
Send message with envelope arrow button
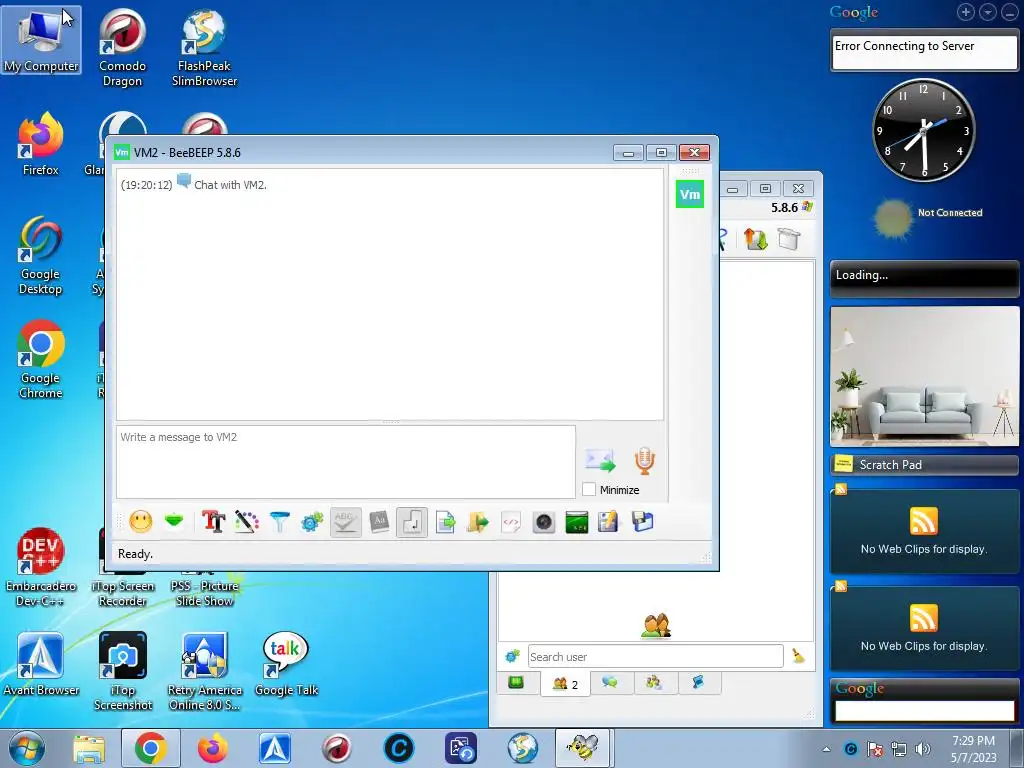[600, 460]
